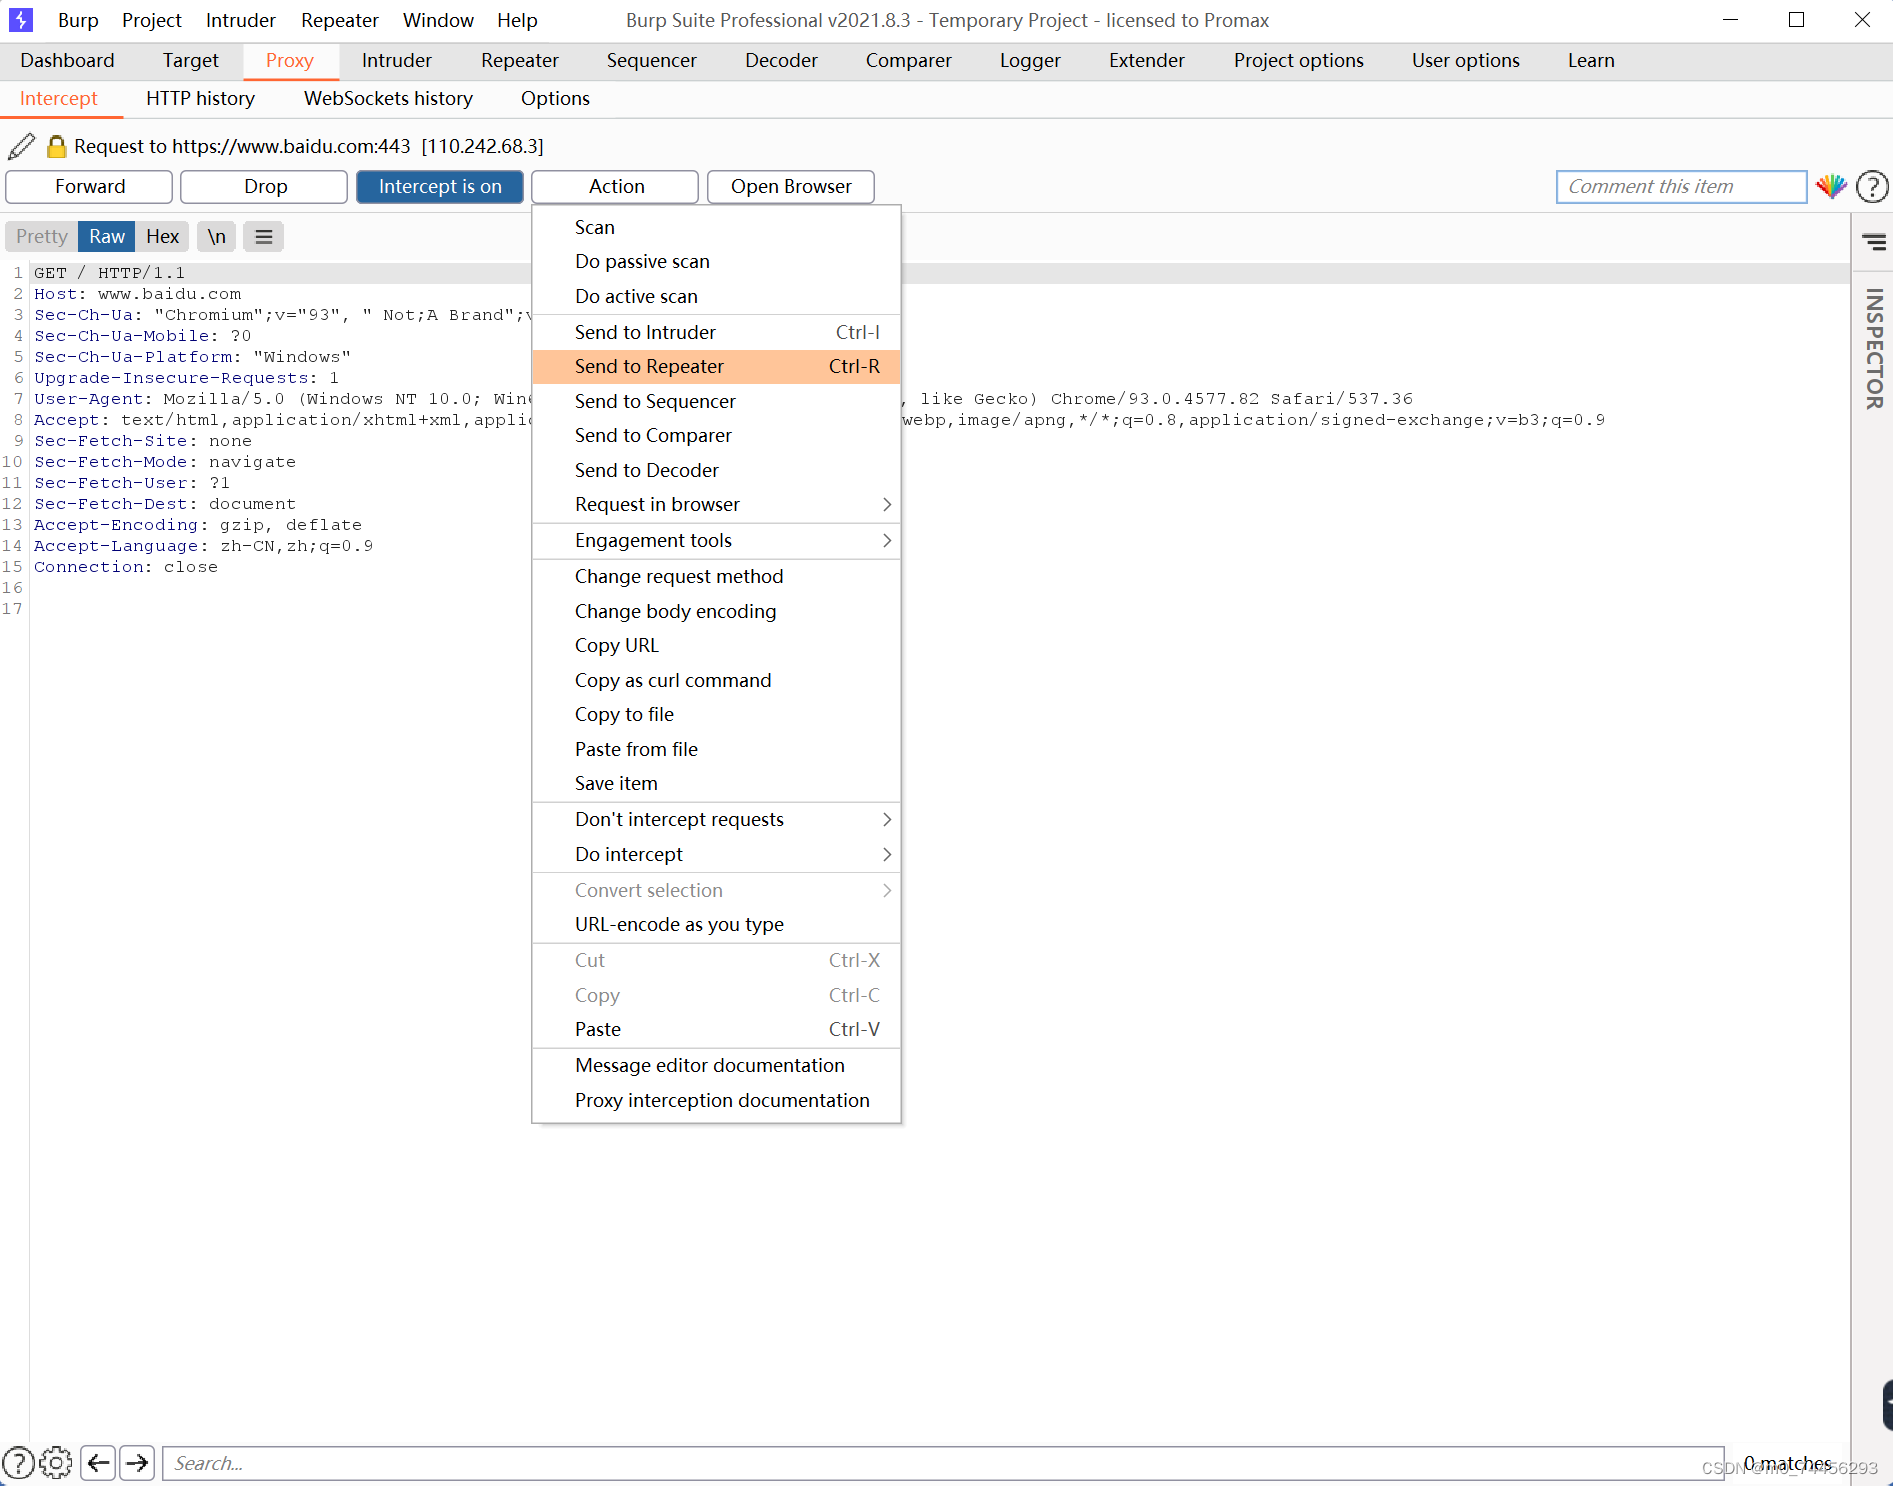The image size is (1893, 1486).
Task: Open the Repeater main tab
Action: (519, 61)
